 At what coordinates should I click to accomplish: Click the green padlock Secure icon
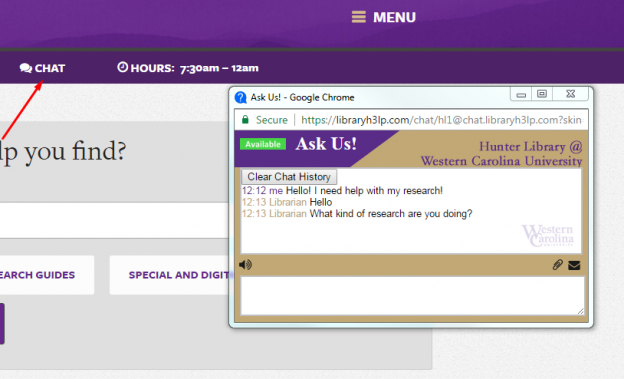coord(245,119)
